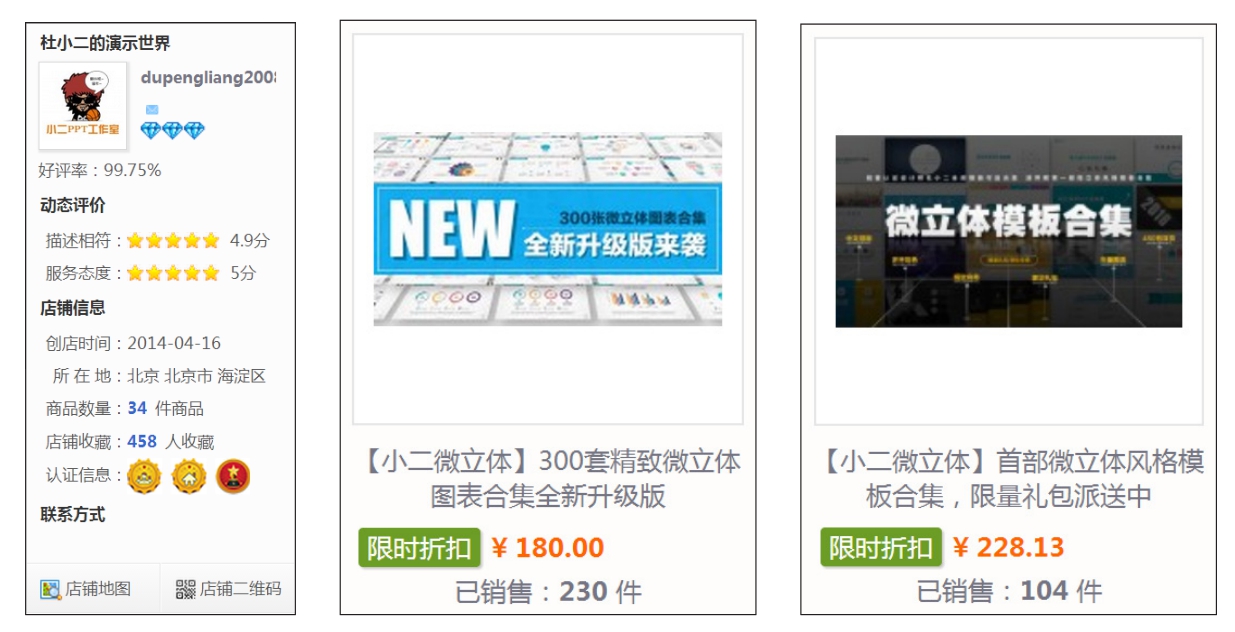
Task: Click the blue diamond seller rank icons
Action: point(172,130)
